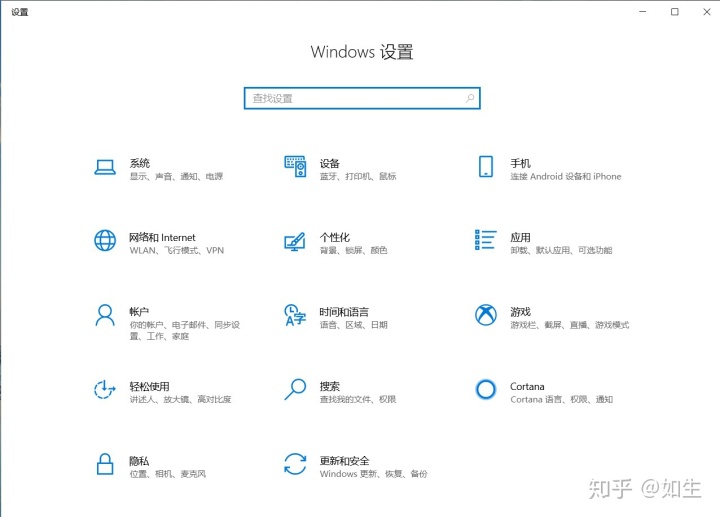Open the 手机 settings title
The width and height of the screenshot is (720, 517).
520,163
